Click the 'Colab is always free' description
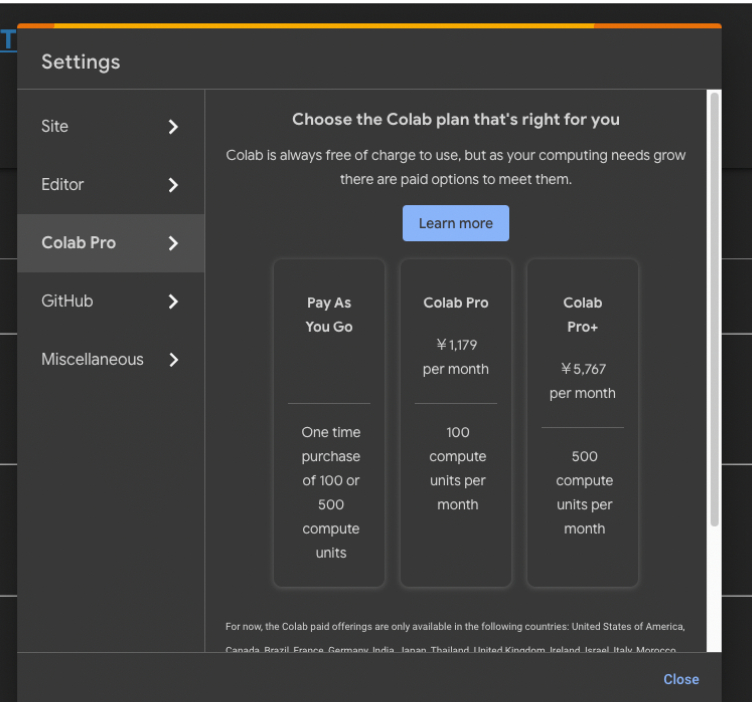 pos(456,167)
